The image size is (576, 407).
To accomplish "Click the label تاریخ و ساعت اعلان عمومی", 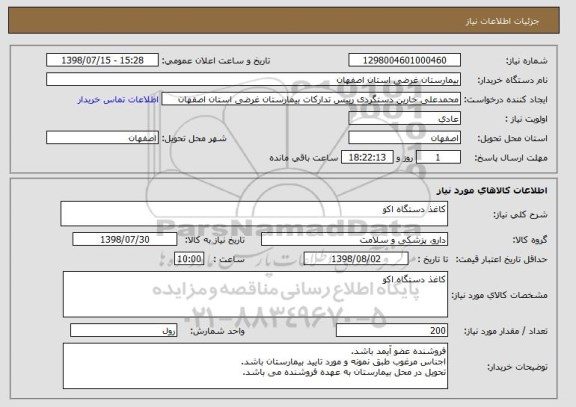I will [x=216, y=61].
